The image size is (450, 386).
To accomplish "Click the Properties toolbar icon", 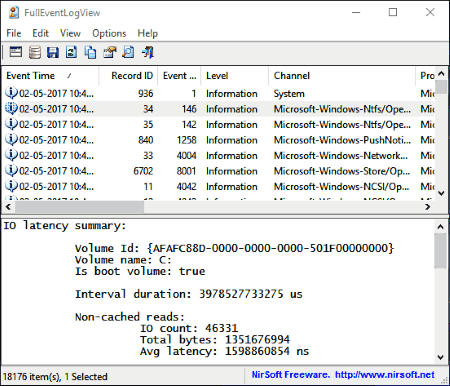I will coord(109,52).
